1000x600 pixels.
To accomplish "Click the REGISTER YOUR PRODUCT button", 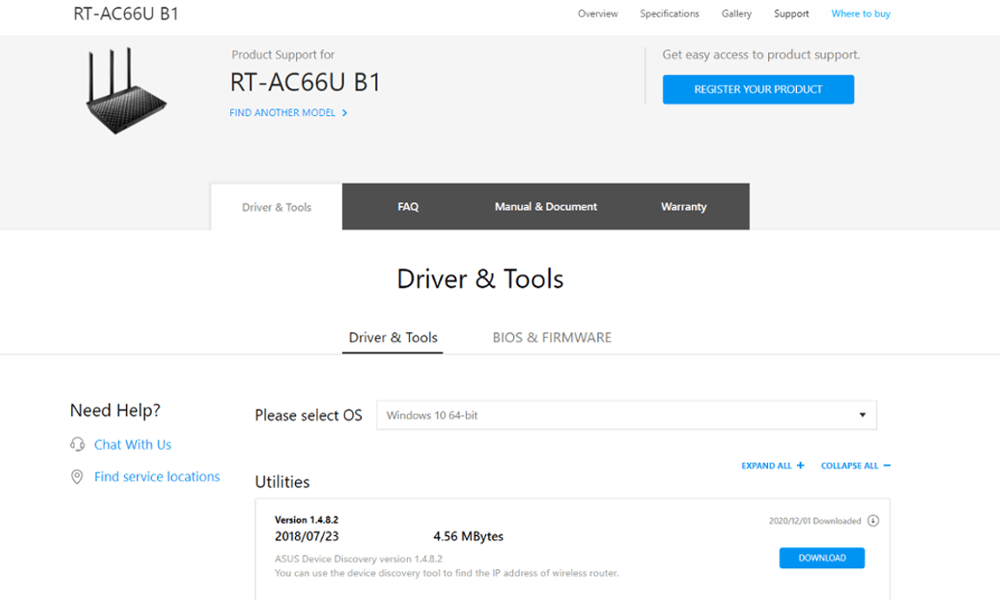I will pos(758,89).
